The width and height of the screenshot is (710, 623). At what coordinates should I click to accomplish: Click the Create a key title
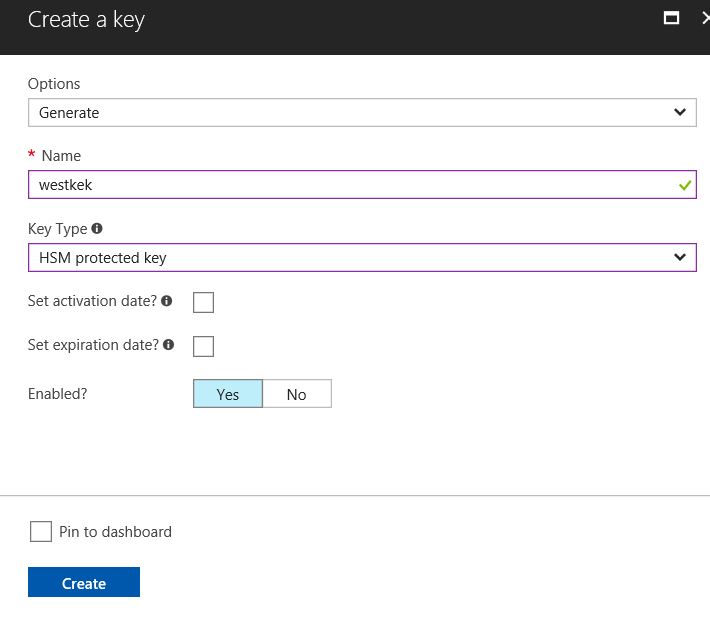[x=86, y=20]
